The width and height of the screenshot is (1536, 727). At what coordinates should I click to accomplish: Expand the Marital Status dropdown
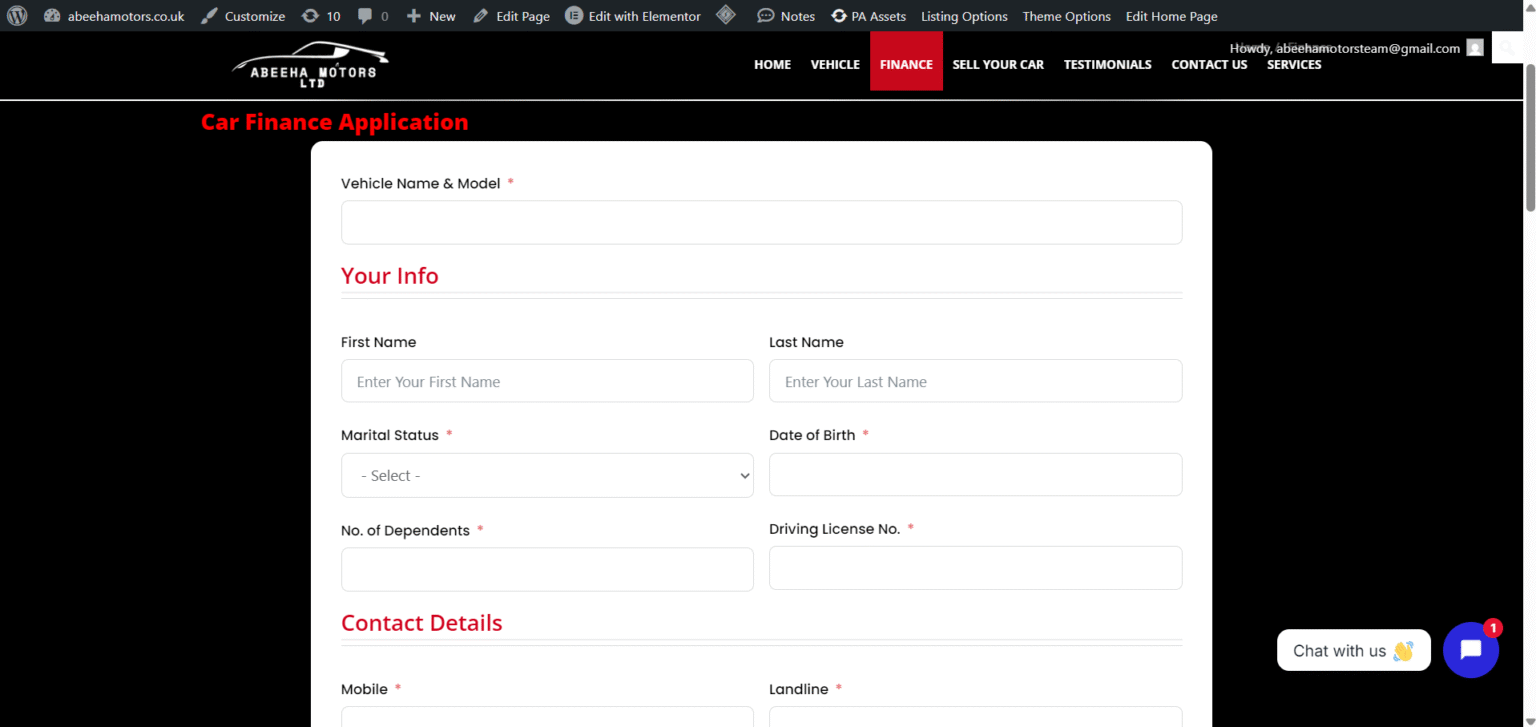coord(547,475)
